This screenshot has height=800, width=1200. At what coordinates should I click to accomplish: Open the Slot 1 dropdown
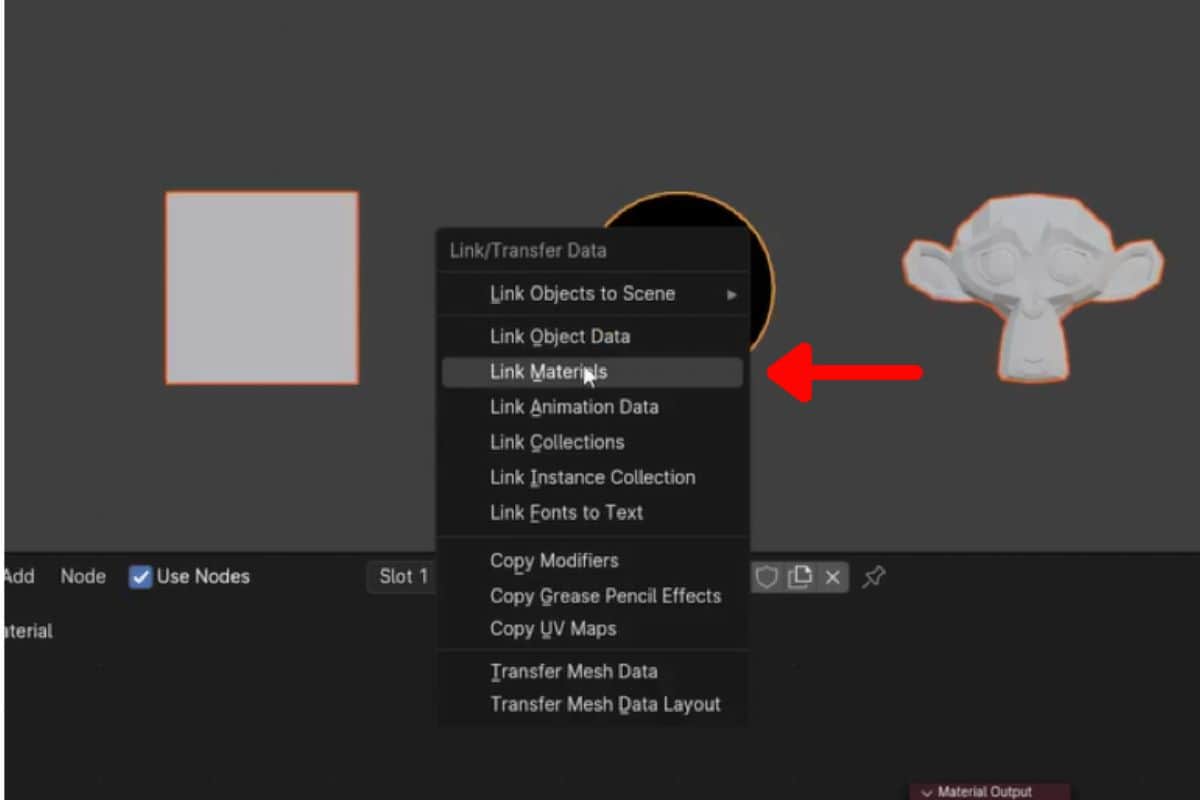pos(403,576)
